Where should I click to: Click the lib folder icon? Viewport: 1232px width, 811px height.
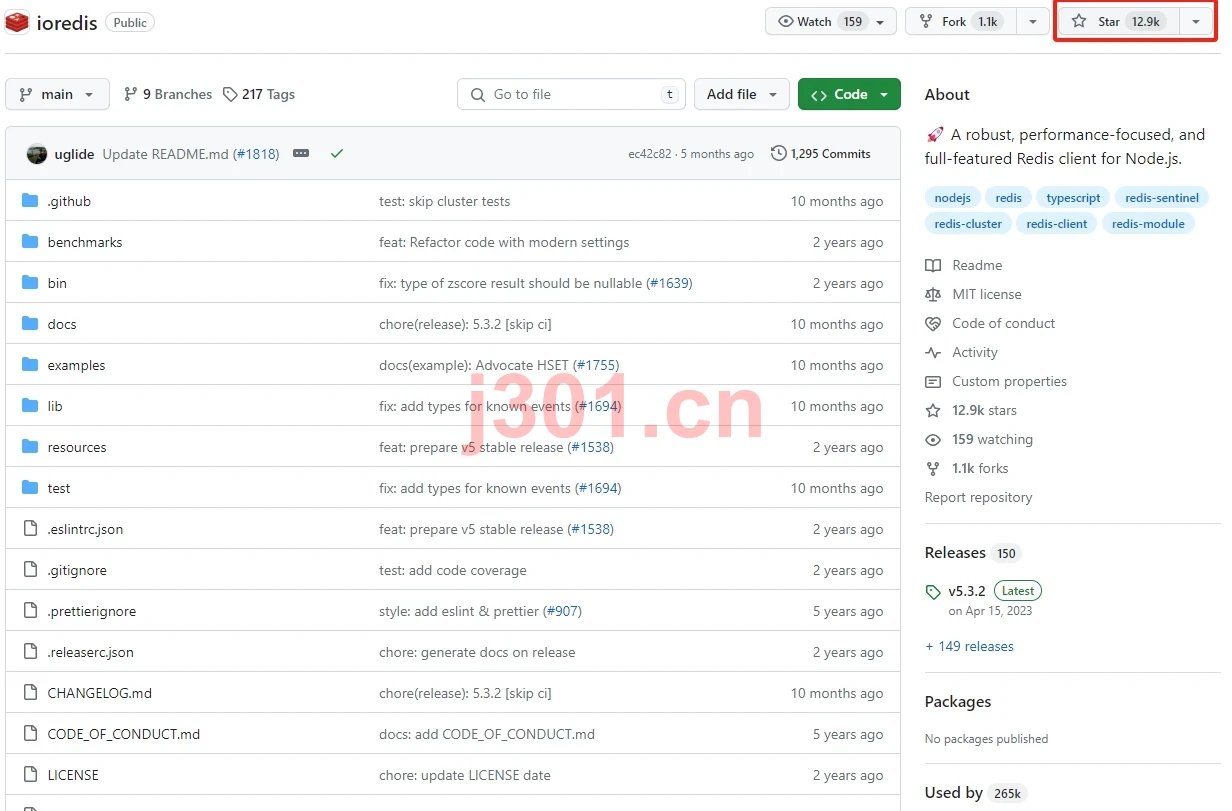point(30,406)
